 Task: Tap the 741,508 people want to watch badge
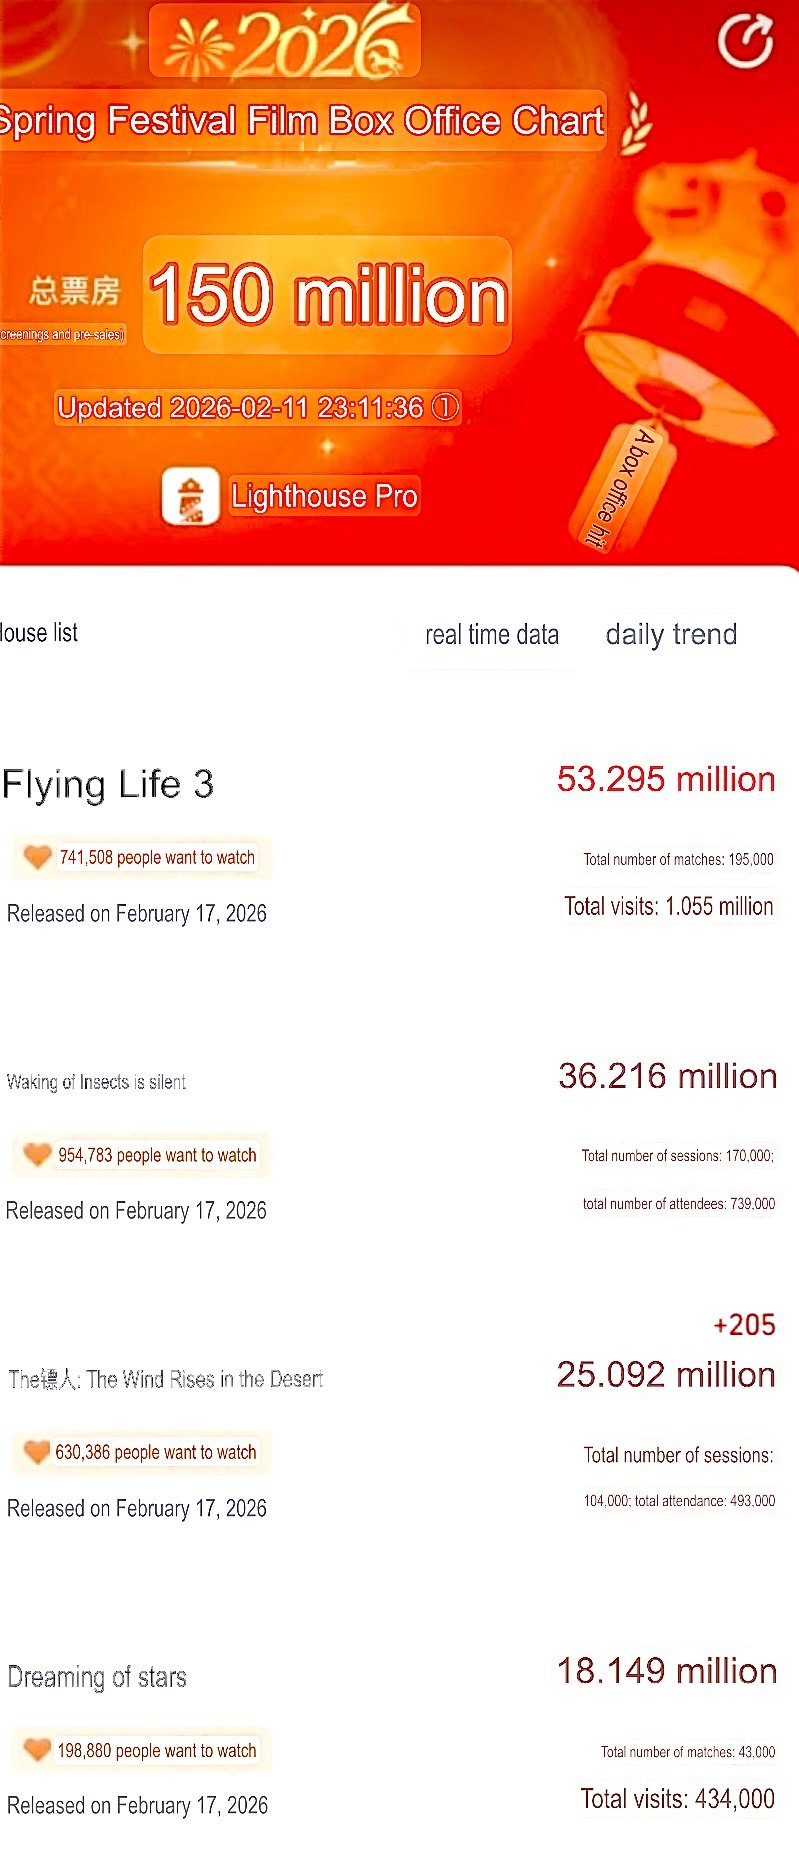pyautogui.click(x=157, y=857)
